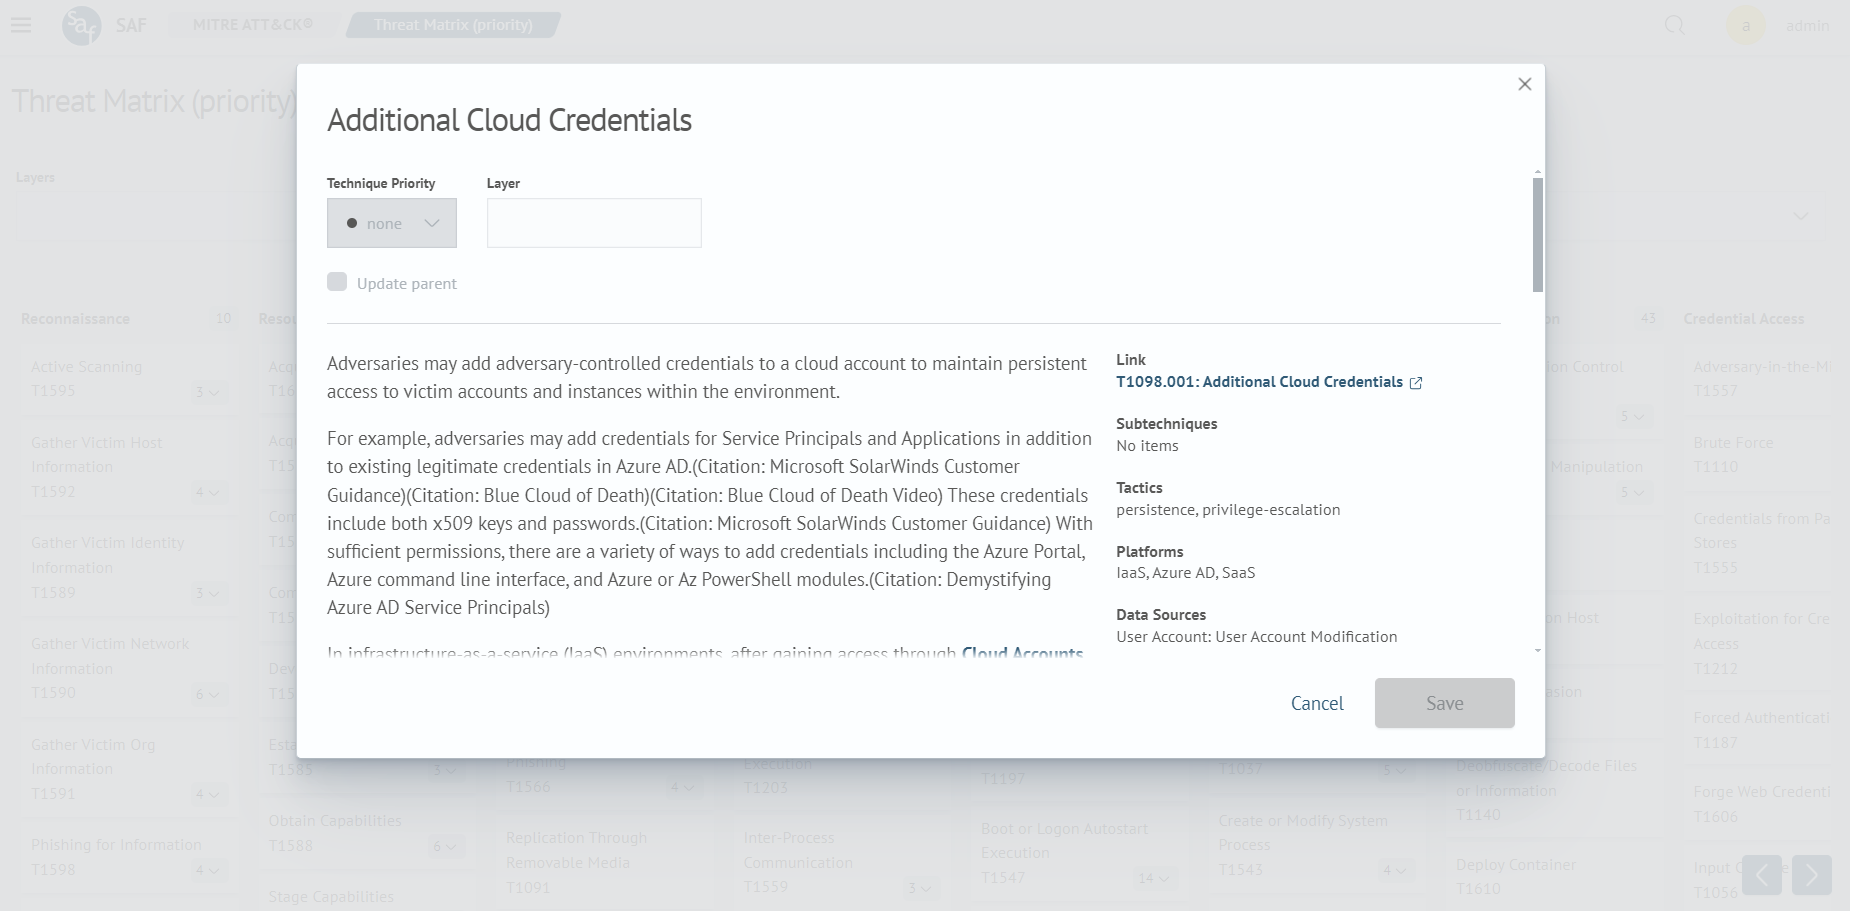
Task: Click the Credential Access column header
Action: click(x=1743, y=319)
